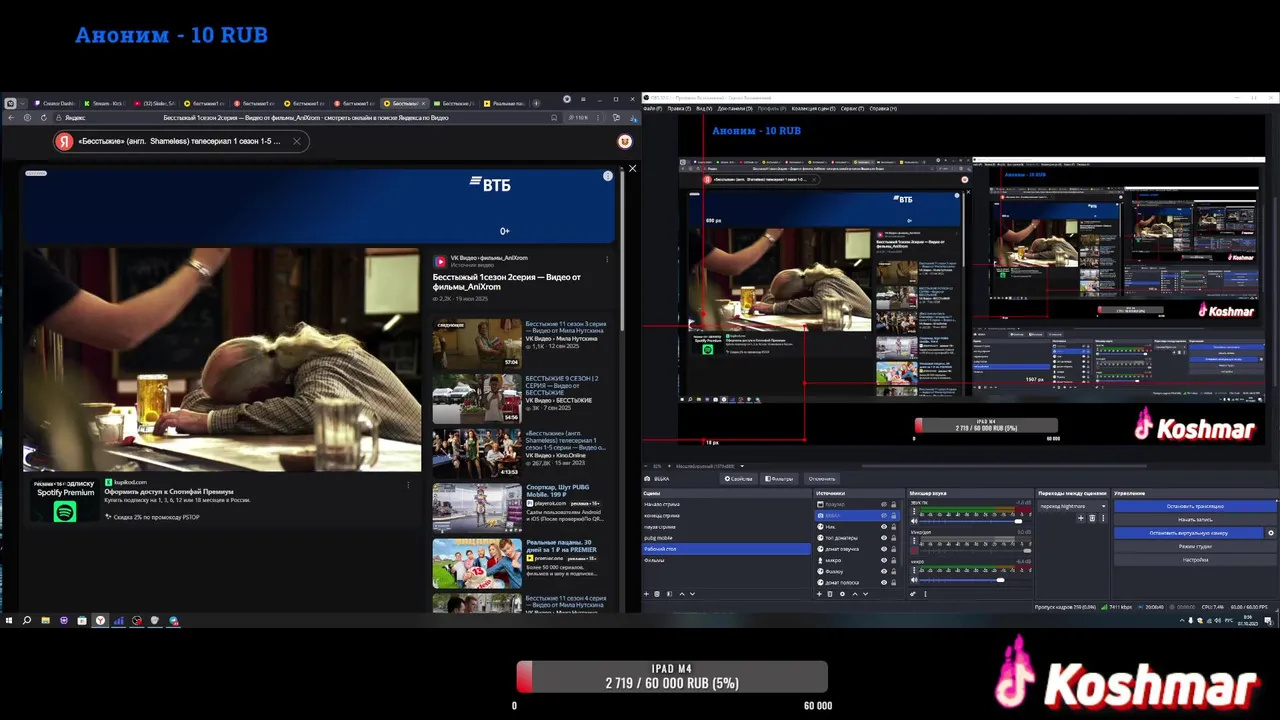Screen dimensions: 1280x720
Task: Open the OBS Studio taskbar icon
Action: click(x=137, y=620)
